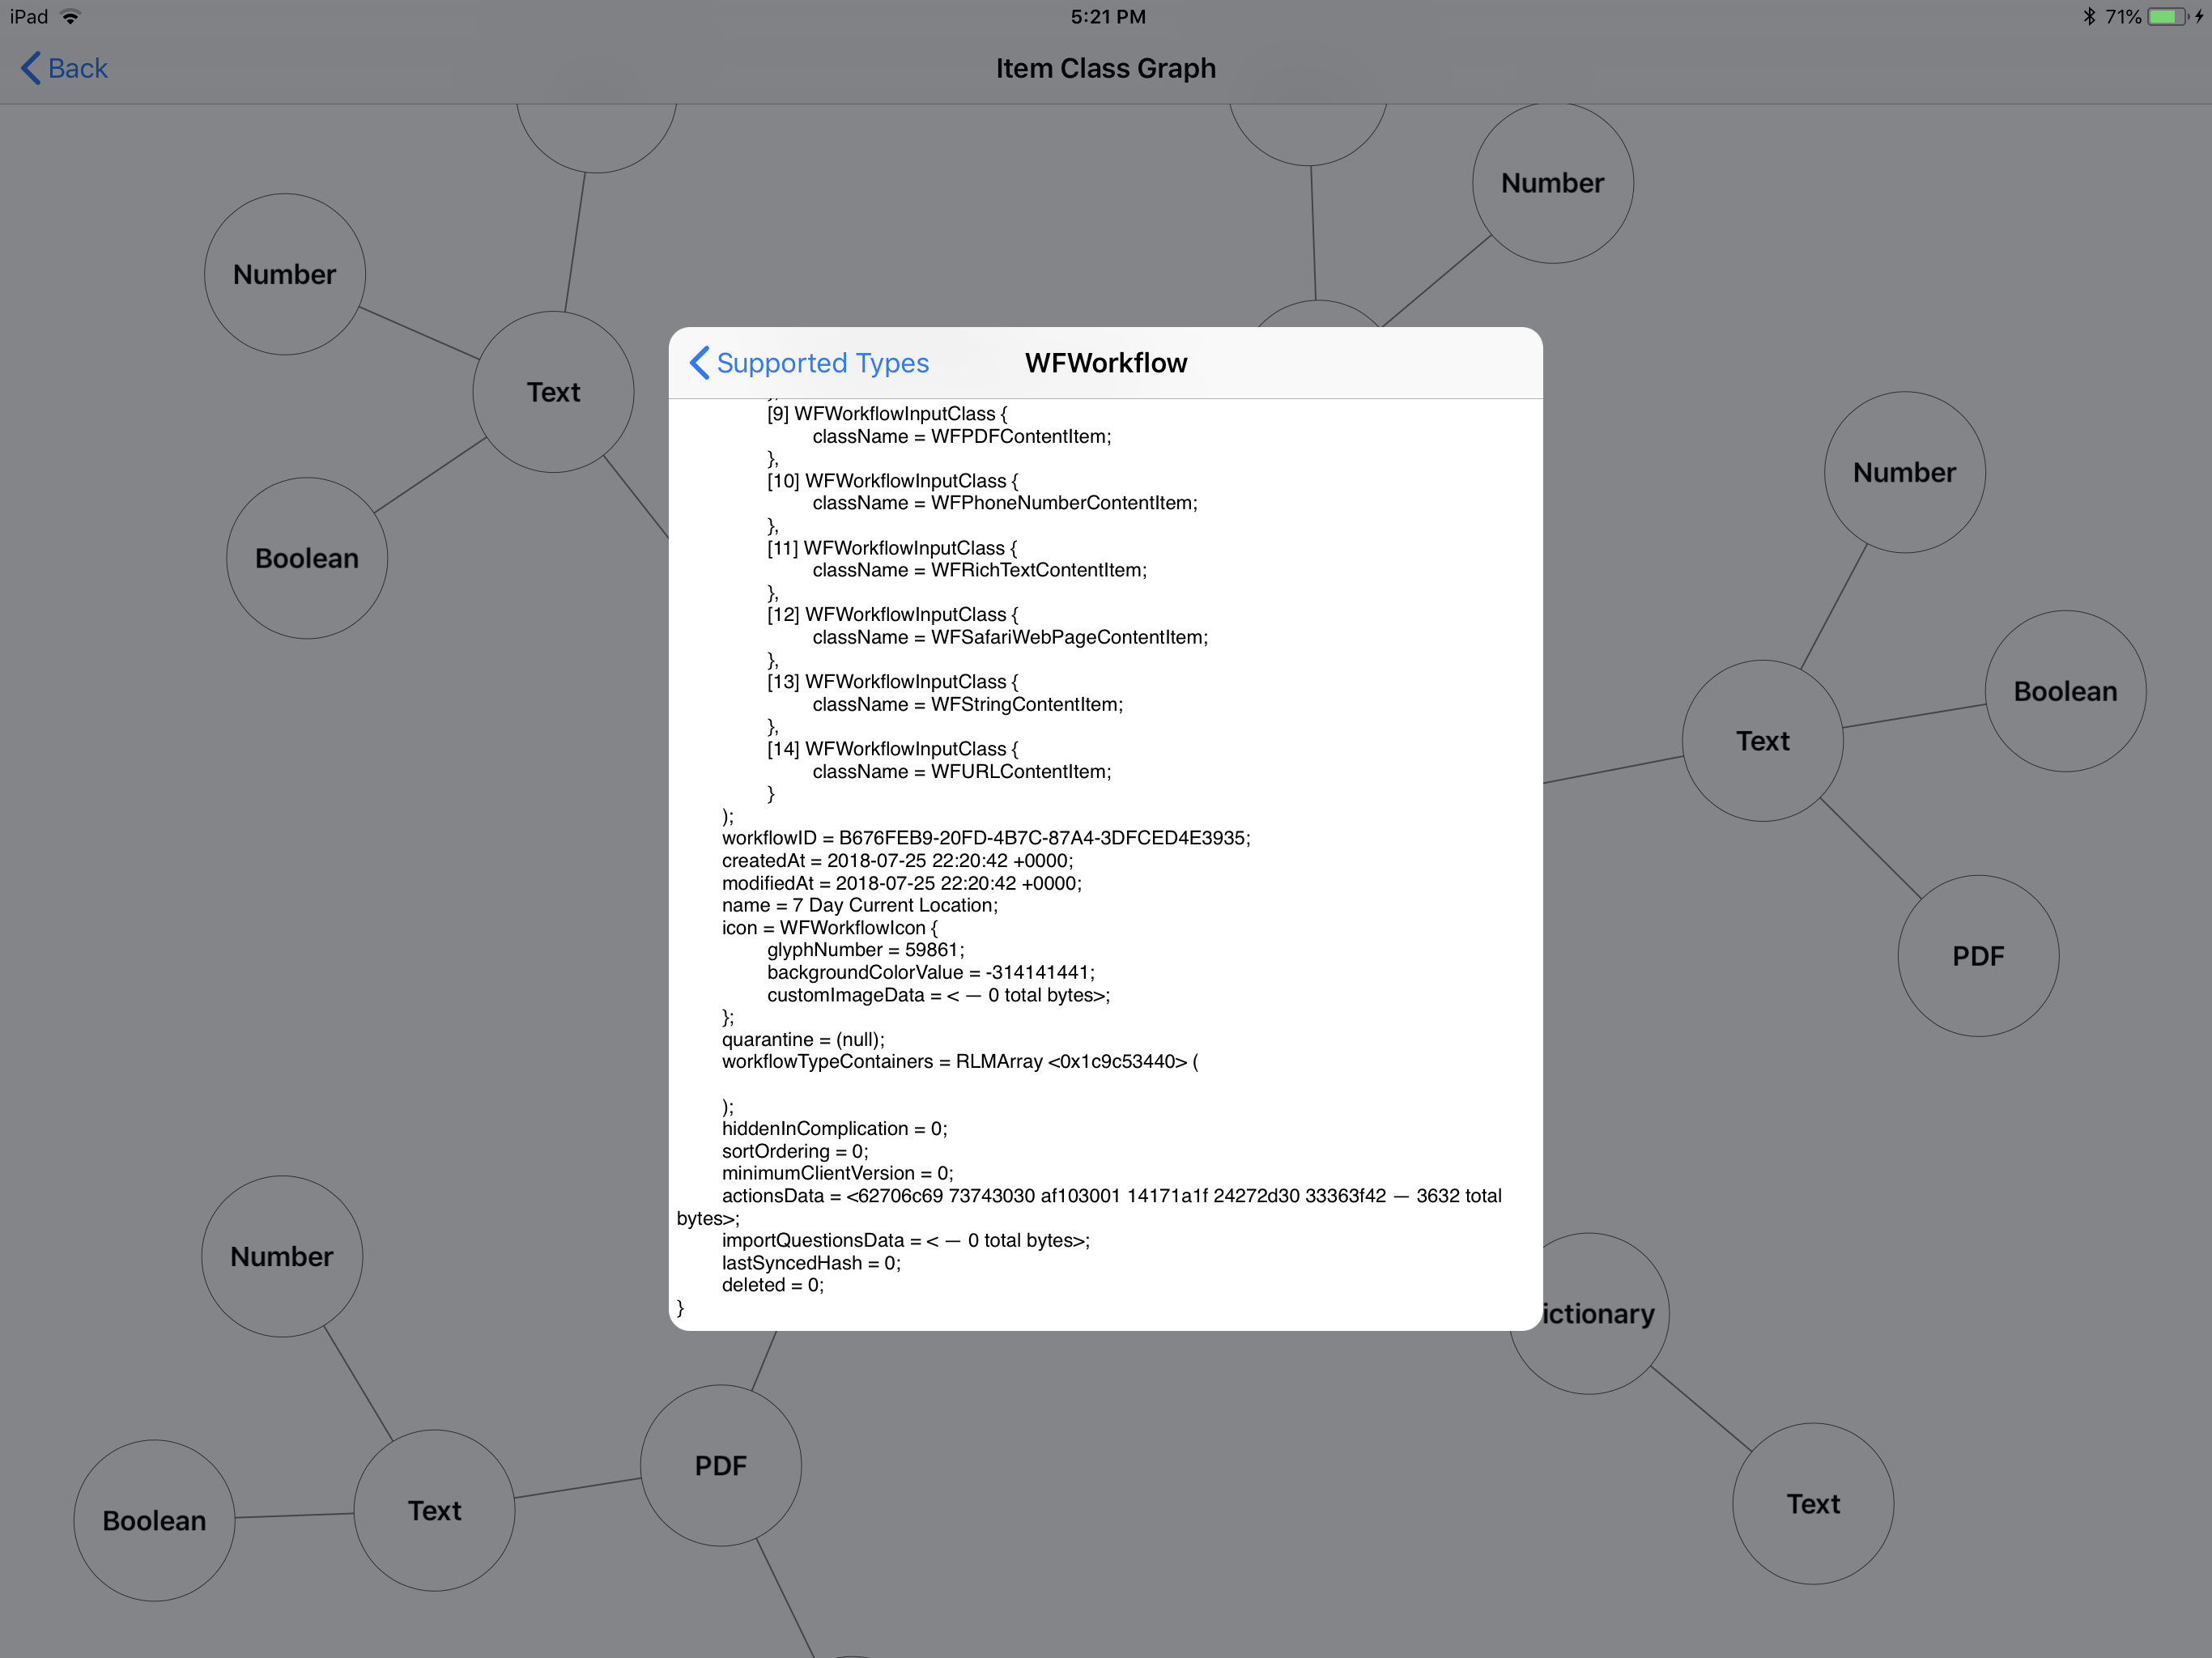Tap the name = 7 Day Current Location line
Viewport: 2212px width, 1658px height.
point(860,905)
